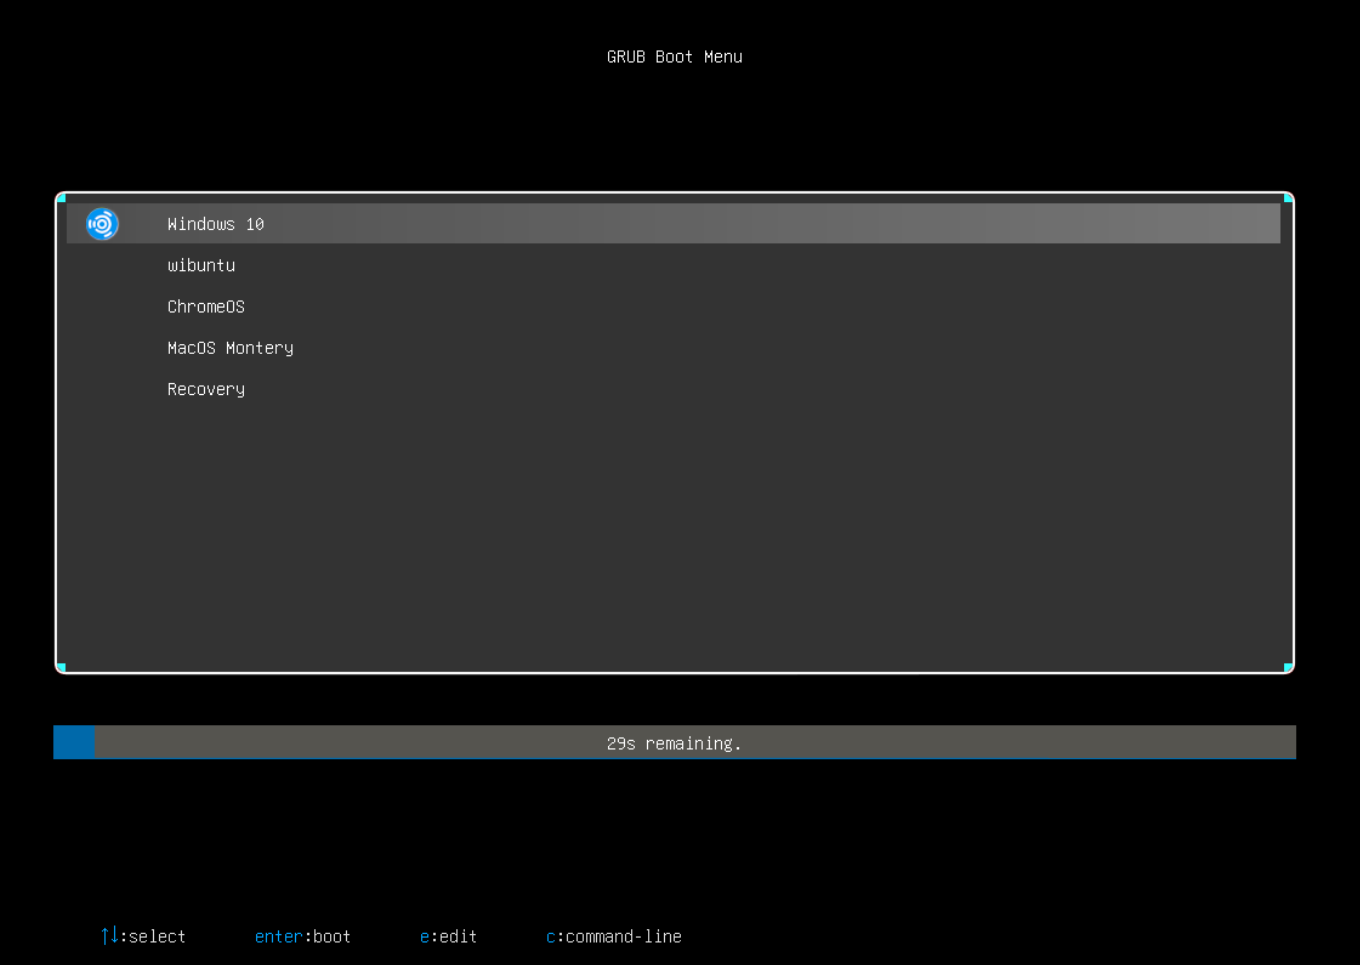The image size is (1360, 965).
Task: Click the e:edit hint label
Action: pos(448,936)
